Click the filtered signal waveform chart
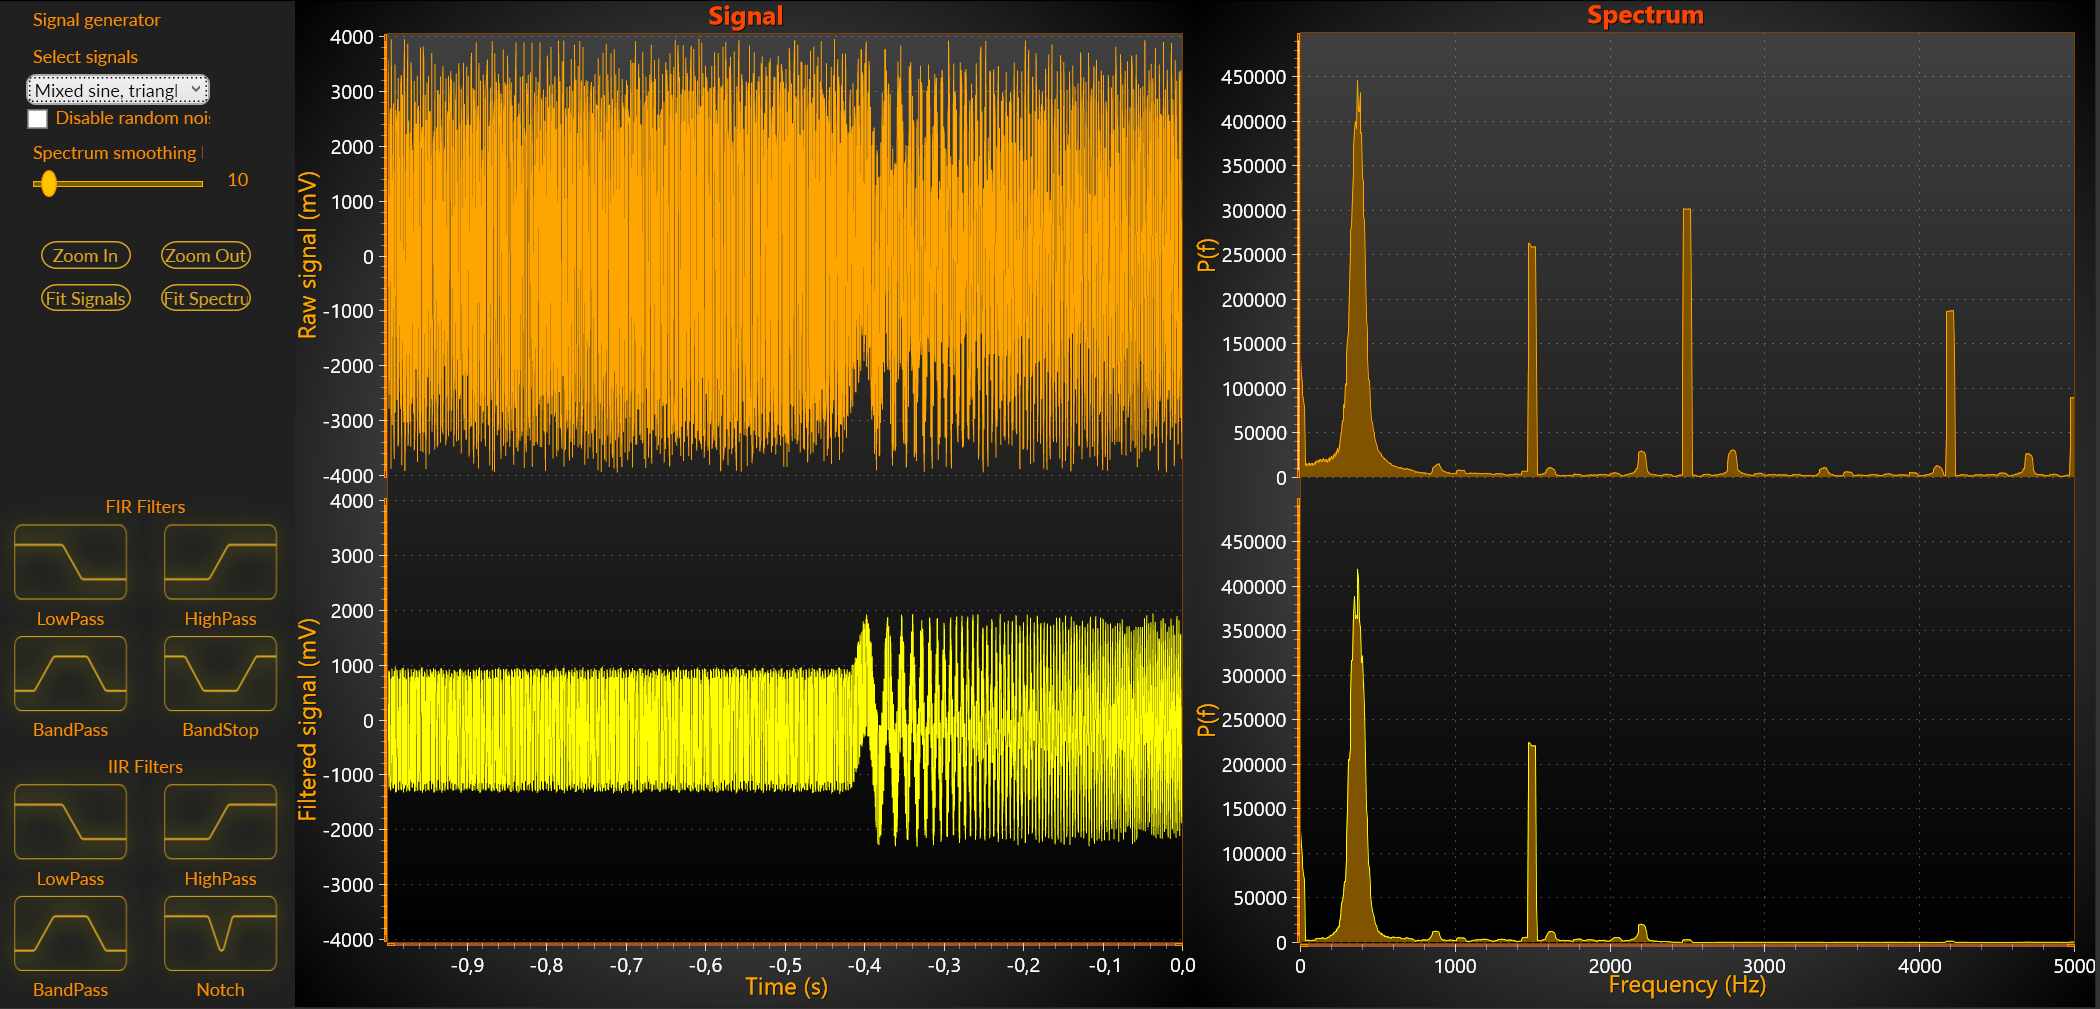 pyautogui.click(x=784, y=720)
